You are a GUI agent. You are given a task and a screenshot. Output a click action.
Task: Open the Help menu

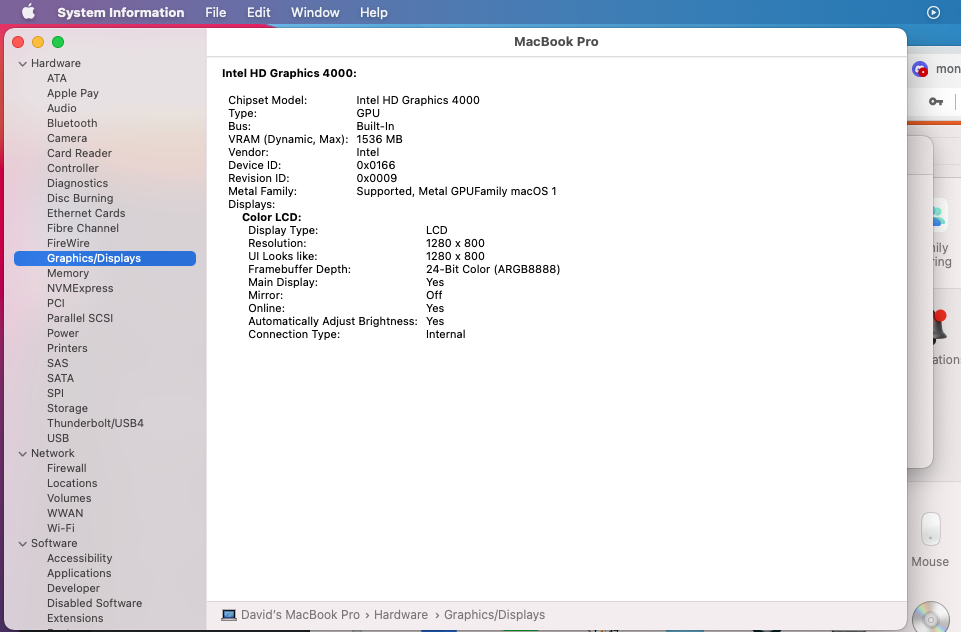click(x=374, y=12)
